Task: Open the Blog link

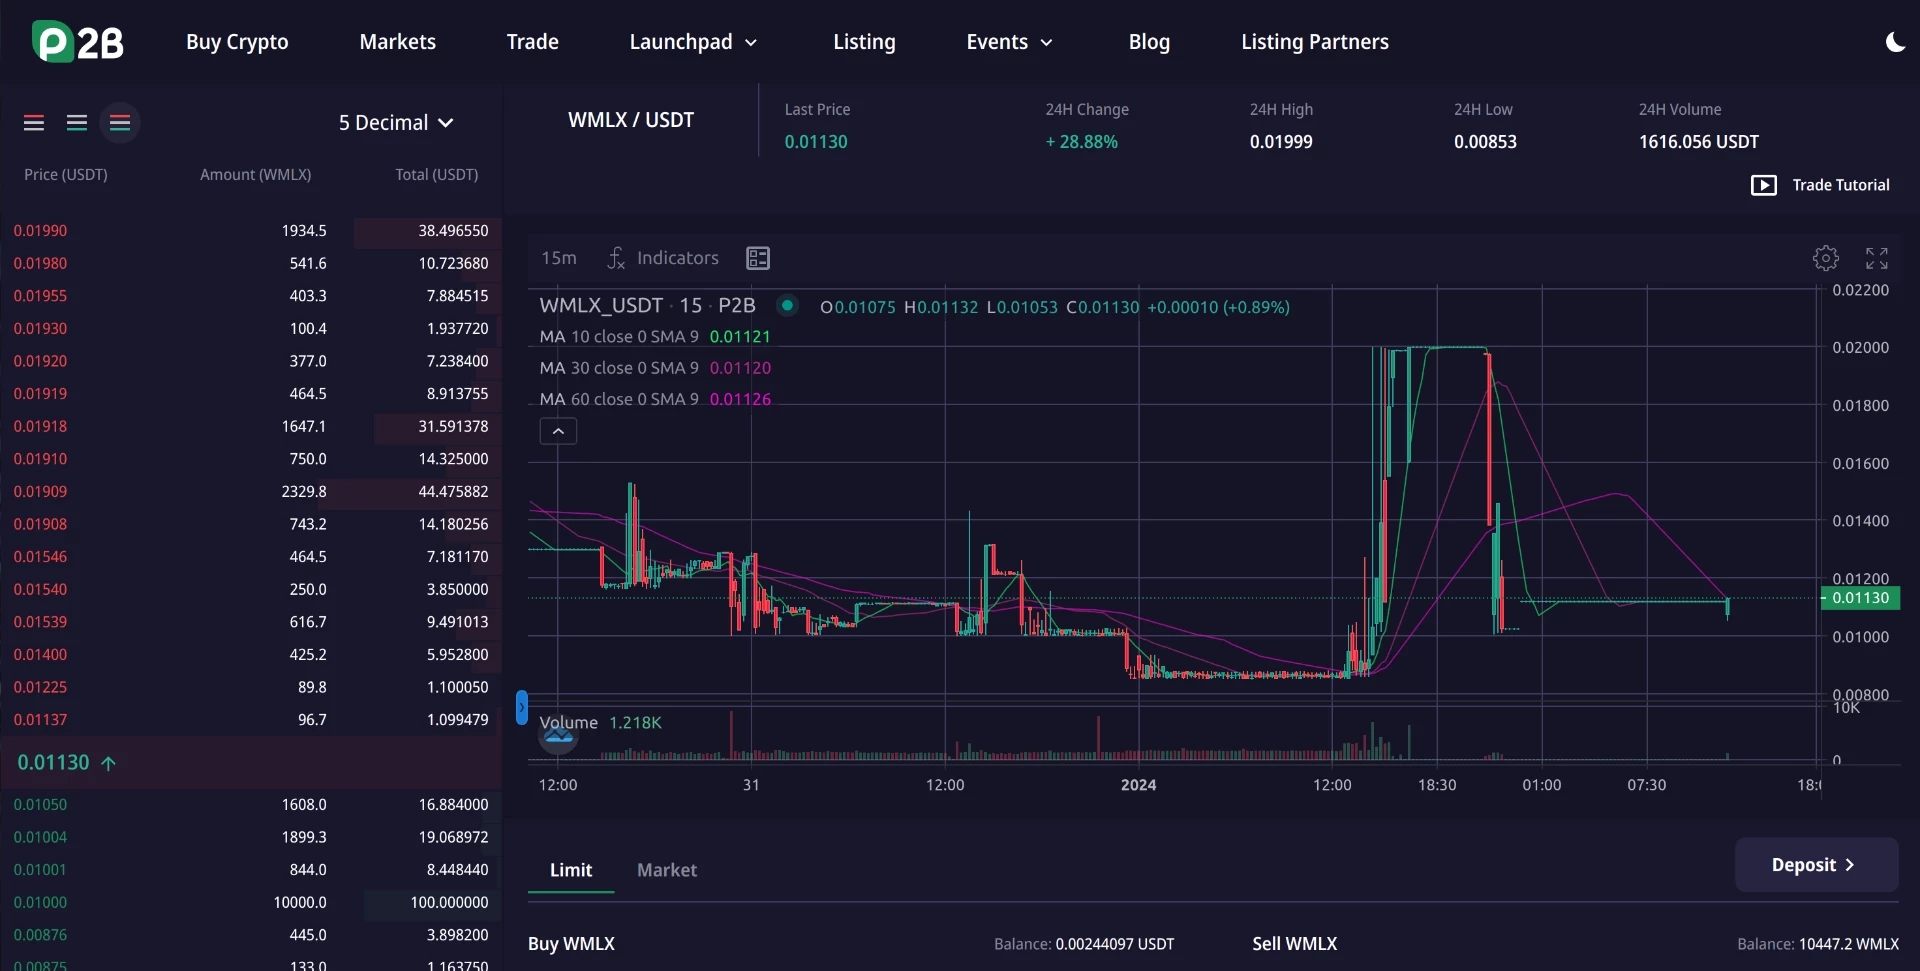Action: click(1149, 42)
